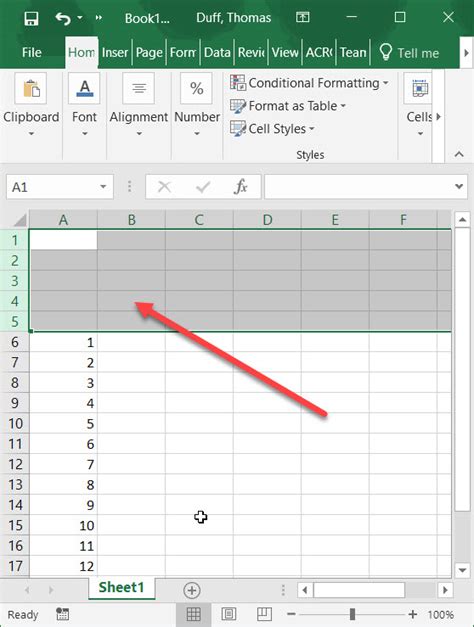Open the Name Box dropdown arrow

click(x=103, y=187)
